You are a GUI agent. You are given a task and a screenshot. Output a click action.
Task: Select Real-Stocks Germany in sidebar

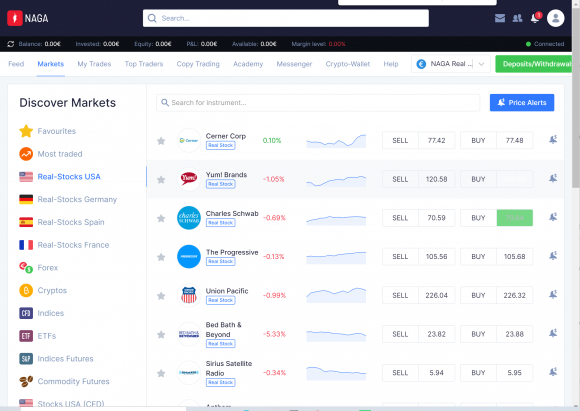coord(77,199)
